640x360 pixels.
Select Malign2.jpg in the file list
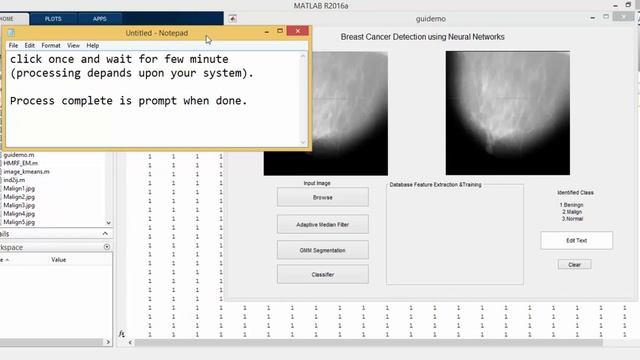pyautogui.click(x=19, y=197)
